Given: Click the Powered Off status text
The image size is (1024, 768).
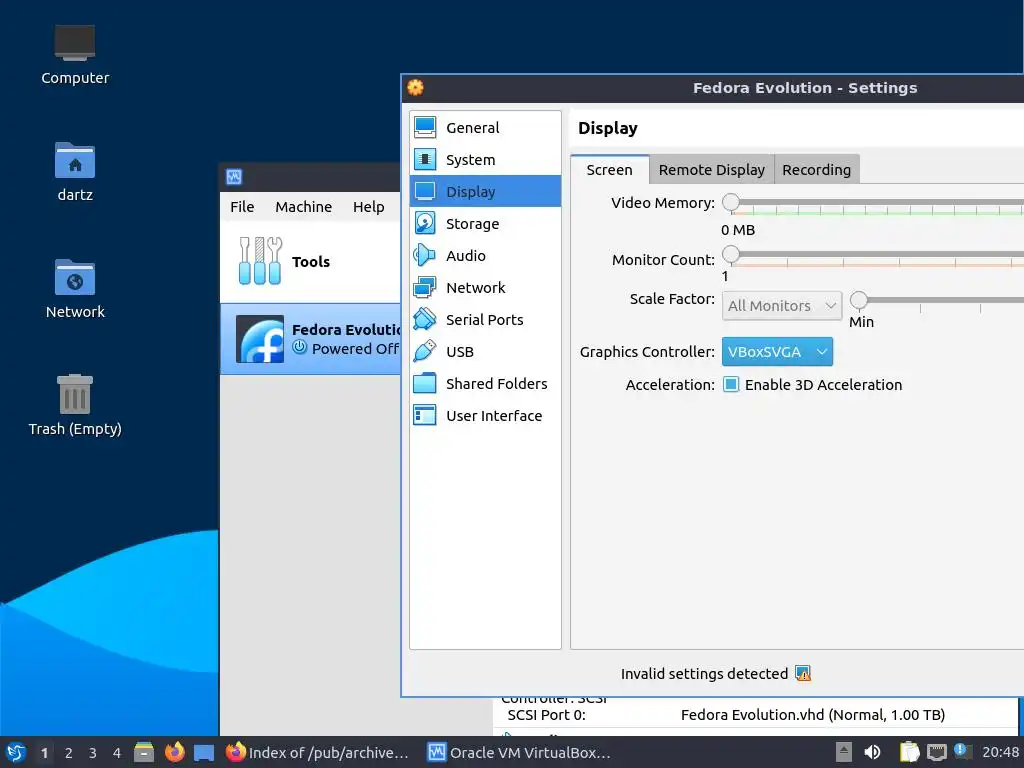Looking at the screenshot, I should click(x=355, y=349).
